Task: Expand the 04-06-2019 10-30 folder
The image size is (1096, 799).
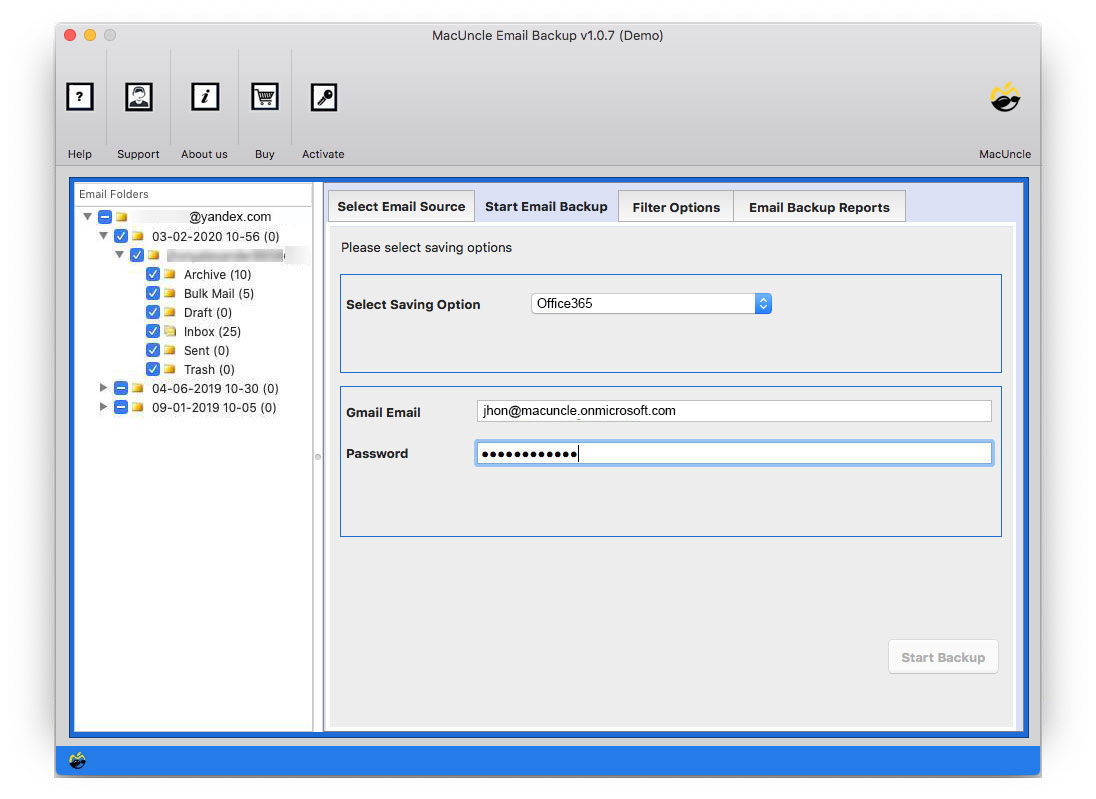Action: pos(103,388)
